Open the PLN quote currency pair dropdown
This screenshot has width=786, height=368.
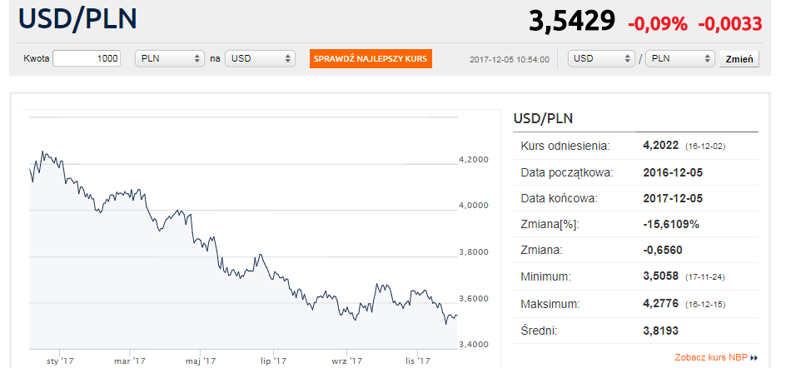(x=680, y=59)
